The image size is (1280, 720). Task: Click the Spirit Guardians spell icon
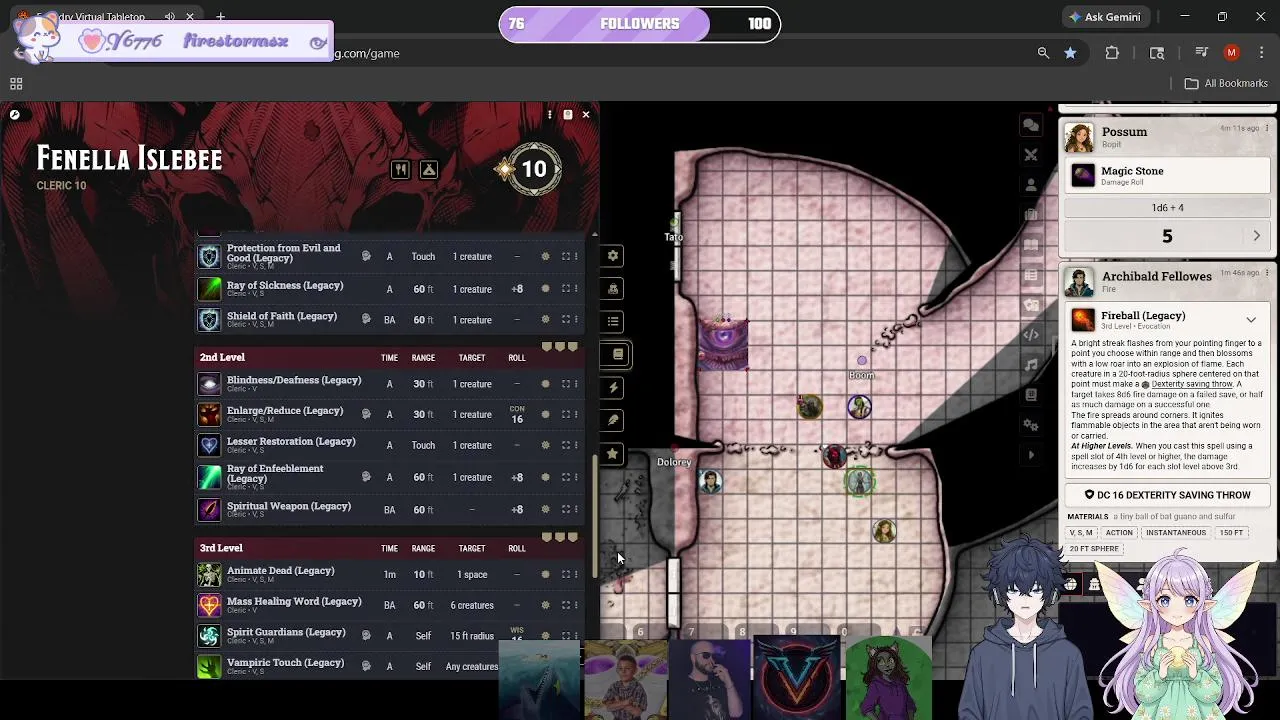tap(209, 635)
